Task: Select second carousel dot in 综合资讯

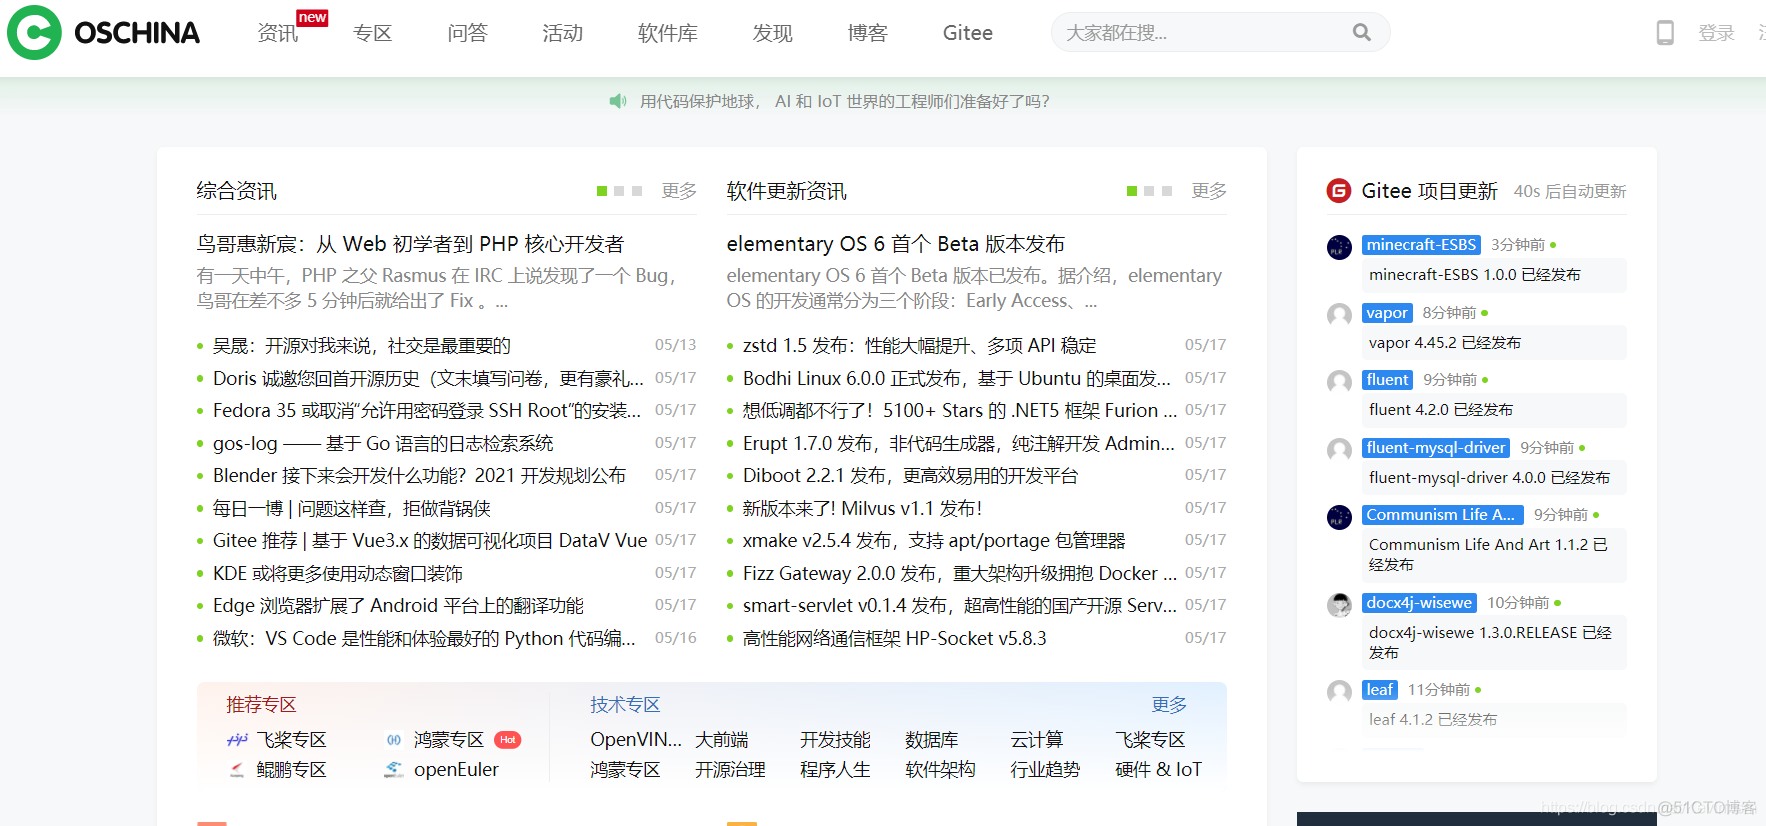Action: [x=619, y=191]
